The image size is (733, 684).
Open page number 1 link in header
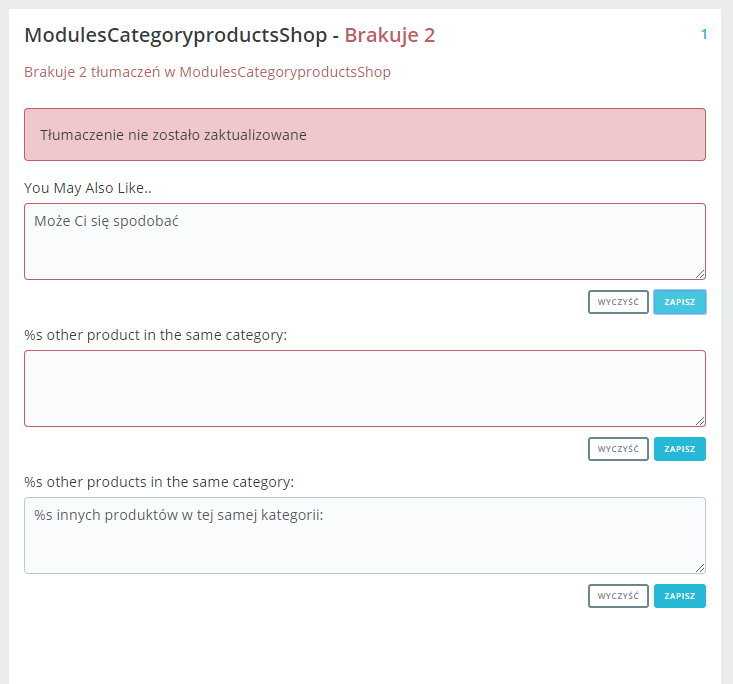(x=704, y=35)
